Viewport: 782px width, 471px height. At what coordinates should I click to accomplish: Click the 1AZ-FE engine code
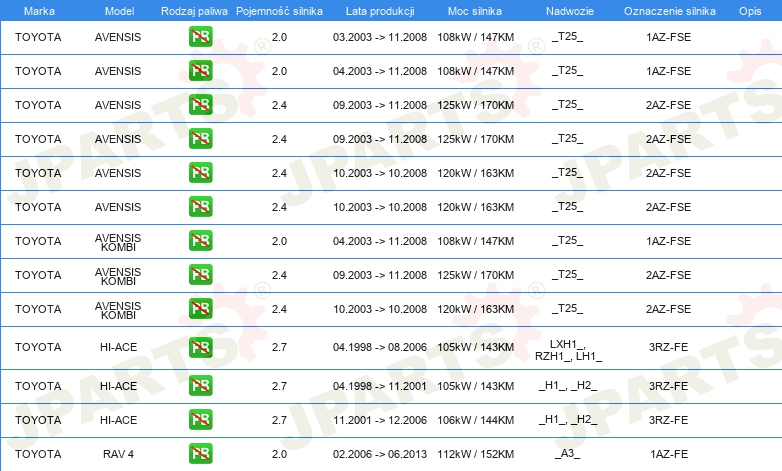pos(669,454)
